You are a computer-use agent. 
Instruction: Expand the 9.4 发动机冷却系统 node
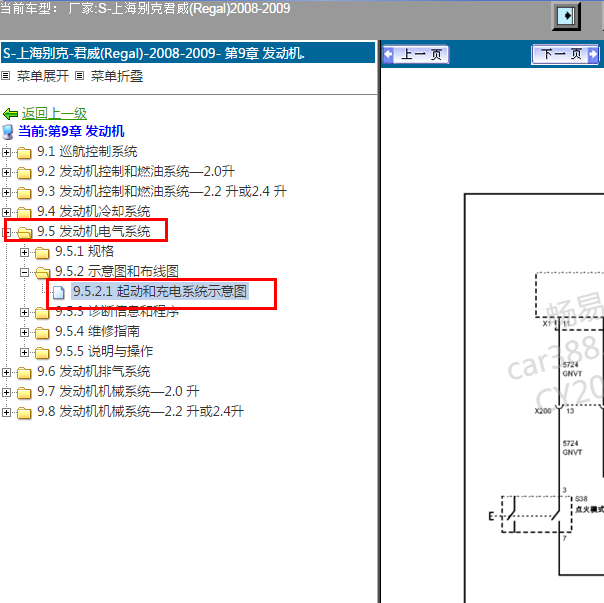click(x=6, y=212)
